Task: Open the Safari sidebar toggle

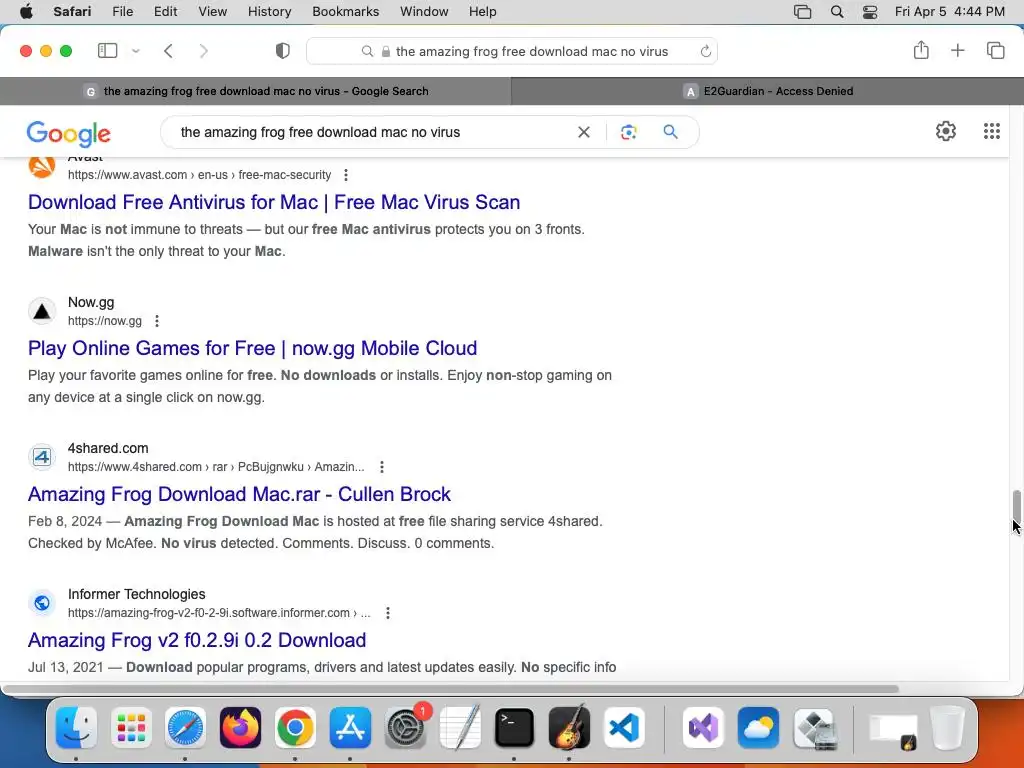Action: coord(107,51)
